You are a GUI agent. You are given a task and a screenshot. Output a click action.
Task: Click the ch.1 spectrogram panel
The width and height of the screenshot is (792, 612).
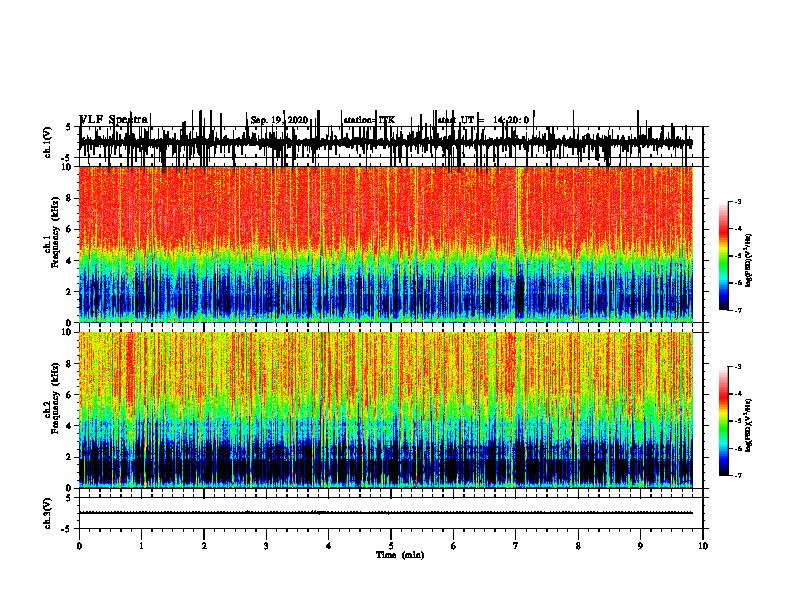[x=386, y=244]
